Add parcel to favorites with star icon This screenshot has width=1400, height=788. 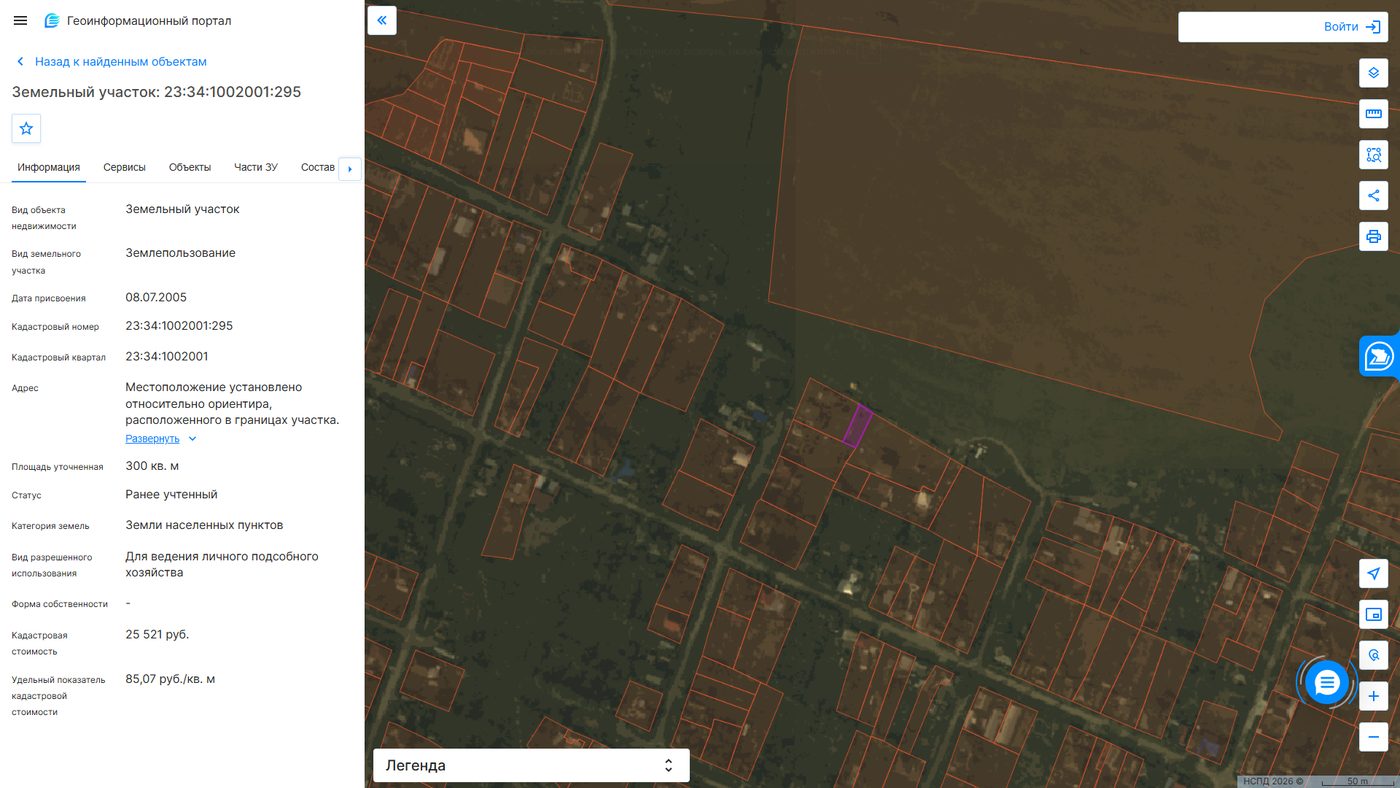tap(26, 128)
